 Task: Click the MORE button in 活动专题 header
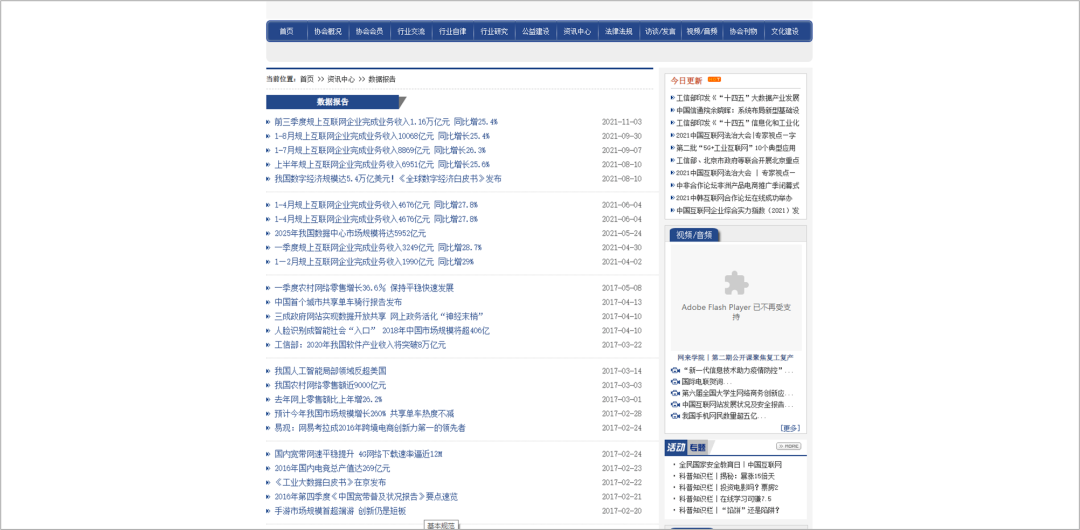[x=788, y=446]
